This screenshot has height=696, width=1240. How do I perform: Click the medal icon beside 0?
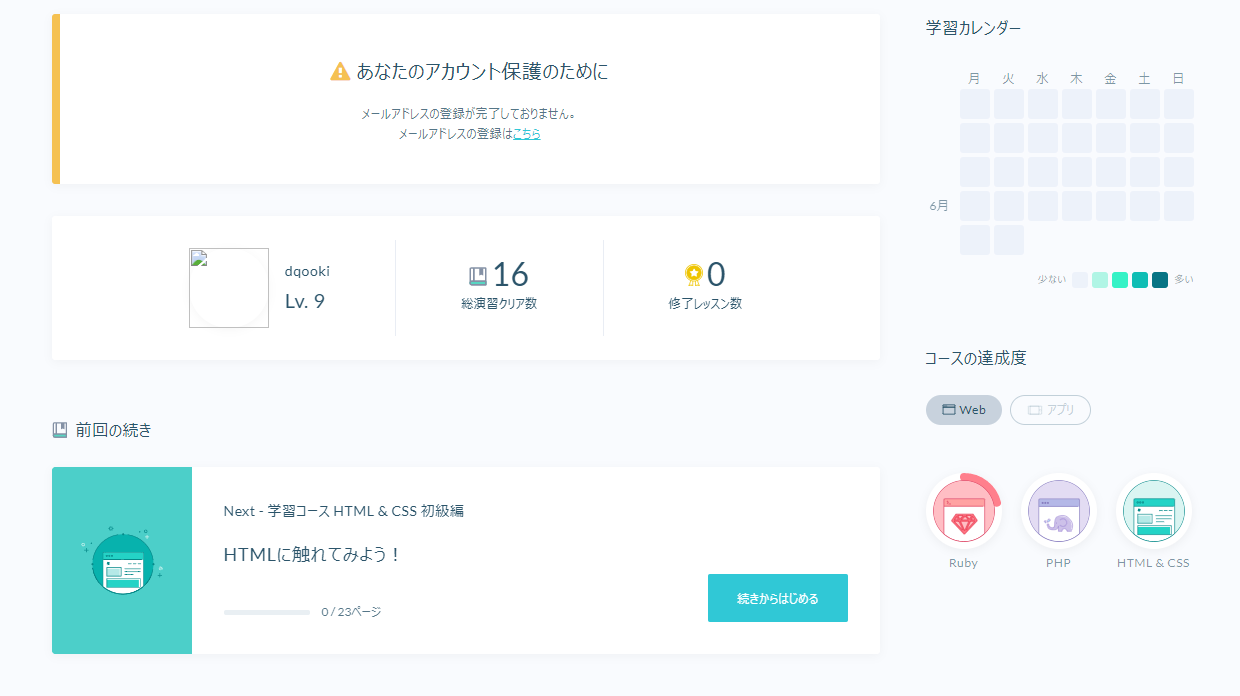[x=694, y=275]
